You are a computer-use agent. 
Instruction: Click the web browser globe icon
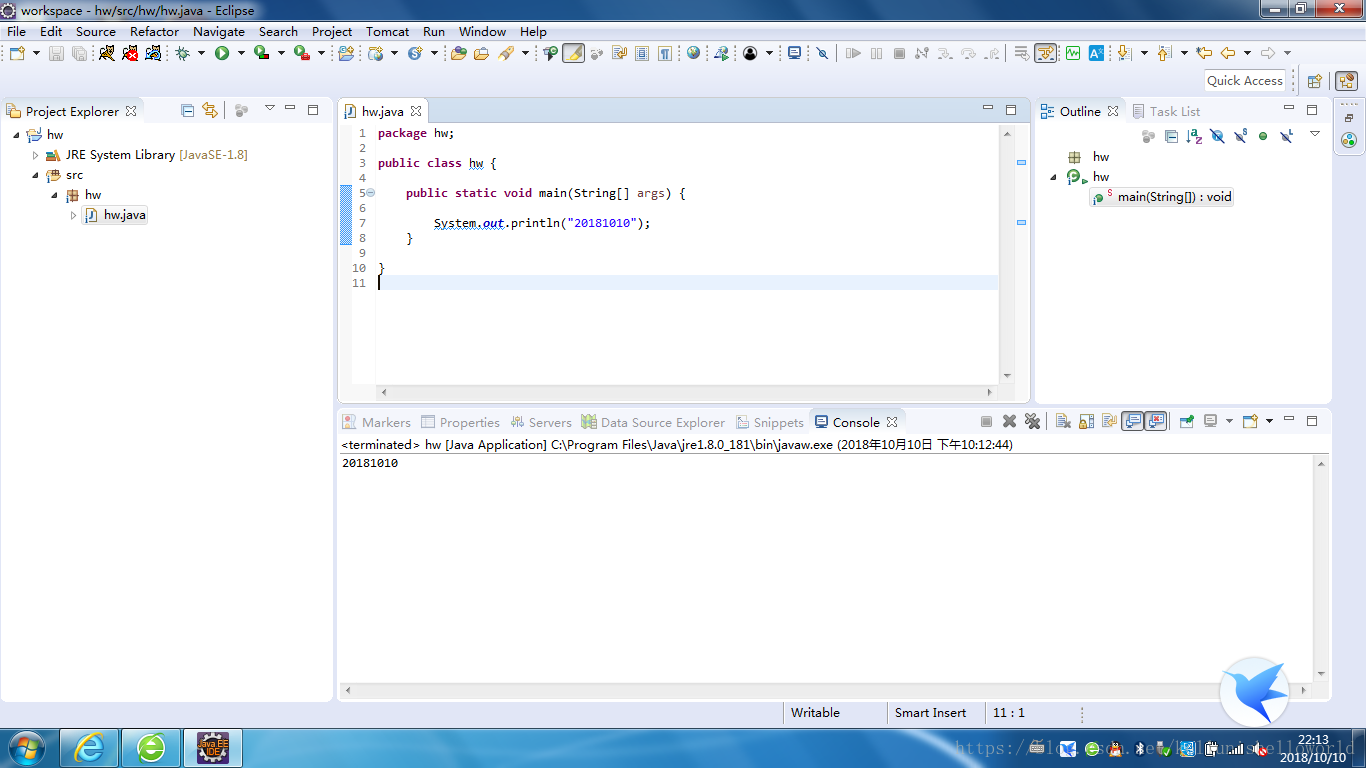(x=693, y=53)
